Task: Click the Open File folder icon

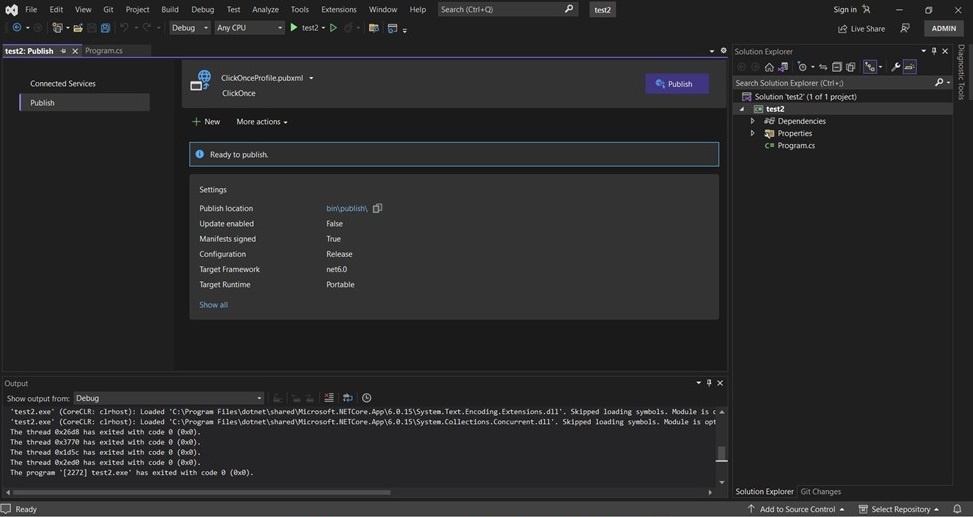Action: (78, 28)
